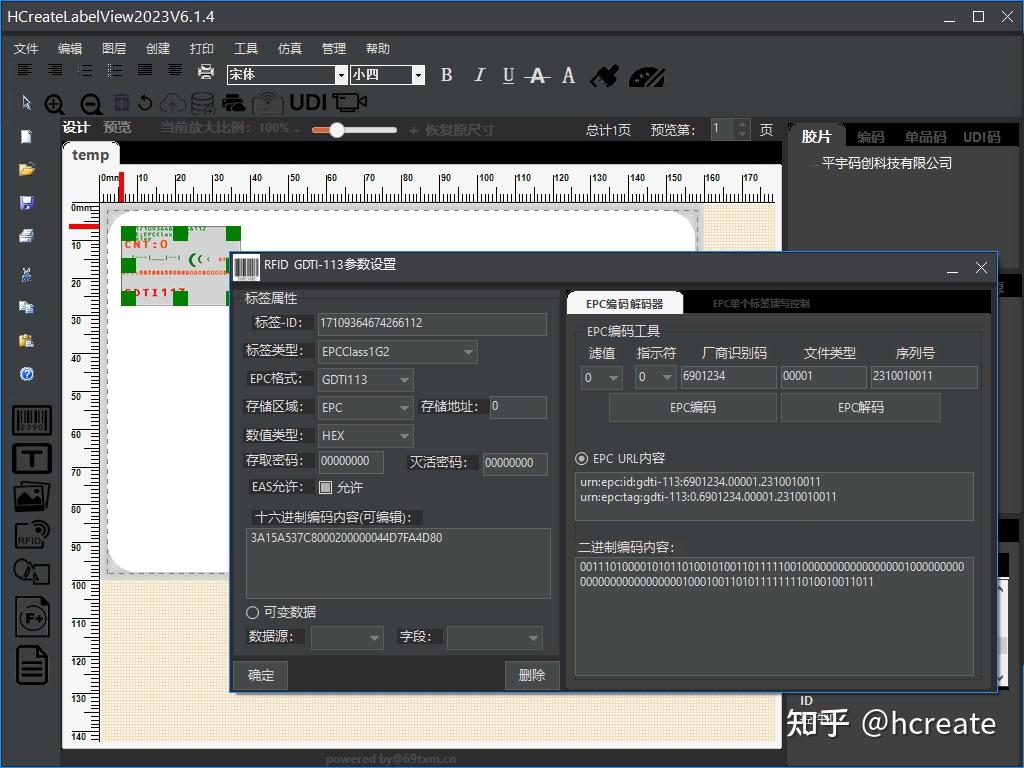Select the EPC URL内容 radio button
Image resolution: width=1024 pixels, height=768 pixels.
coord(581,459)
